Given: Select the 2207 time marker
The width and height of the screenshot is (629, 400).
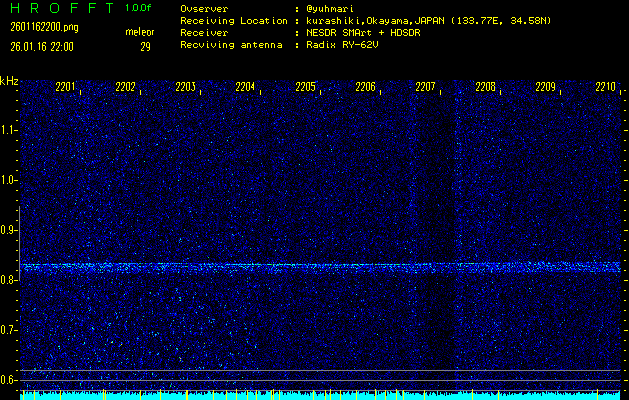Looking at the screenshot, I should tap(426, 87).
